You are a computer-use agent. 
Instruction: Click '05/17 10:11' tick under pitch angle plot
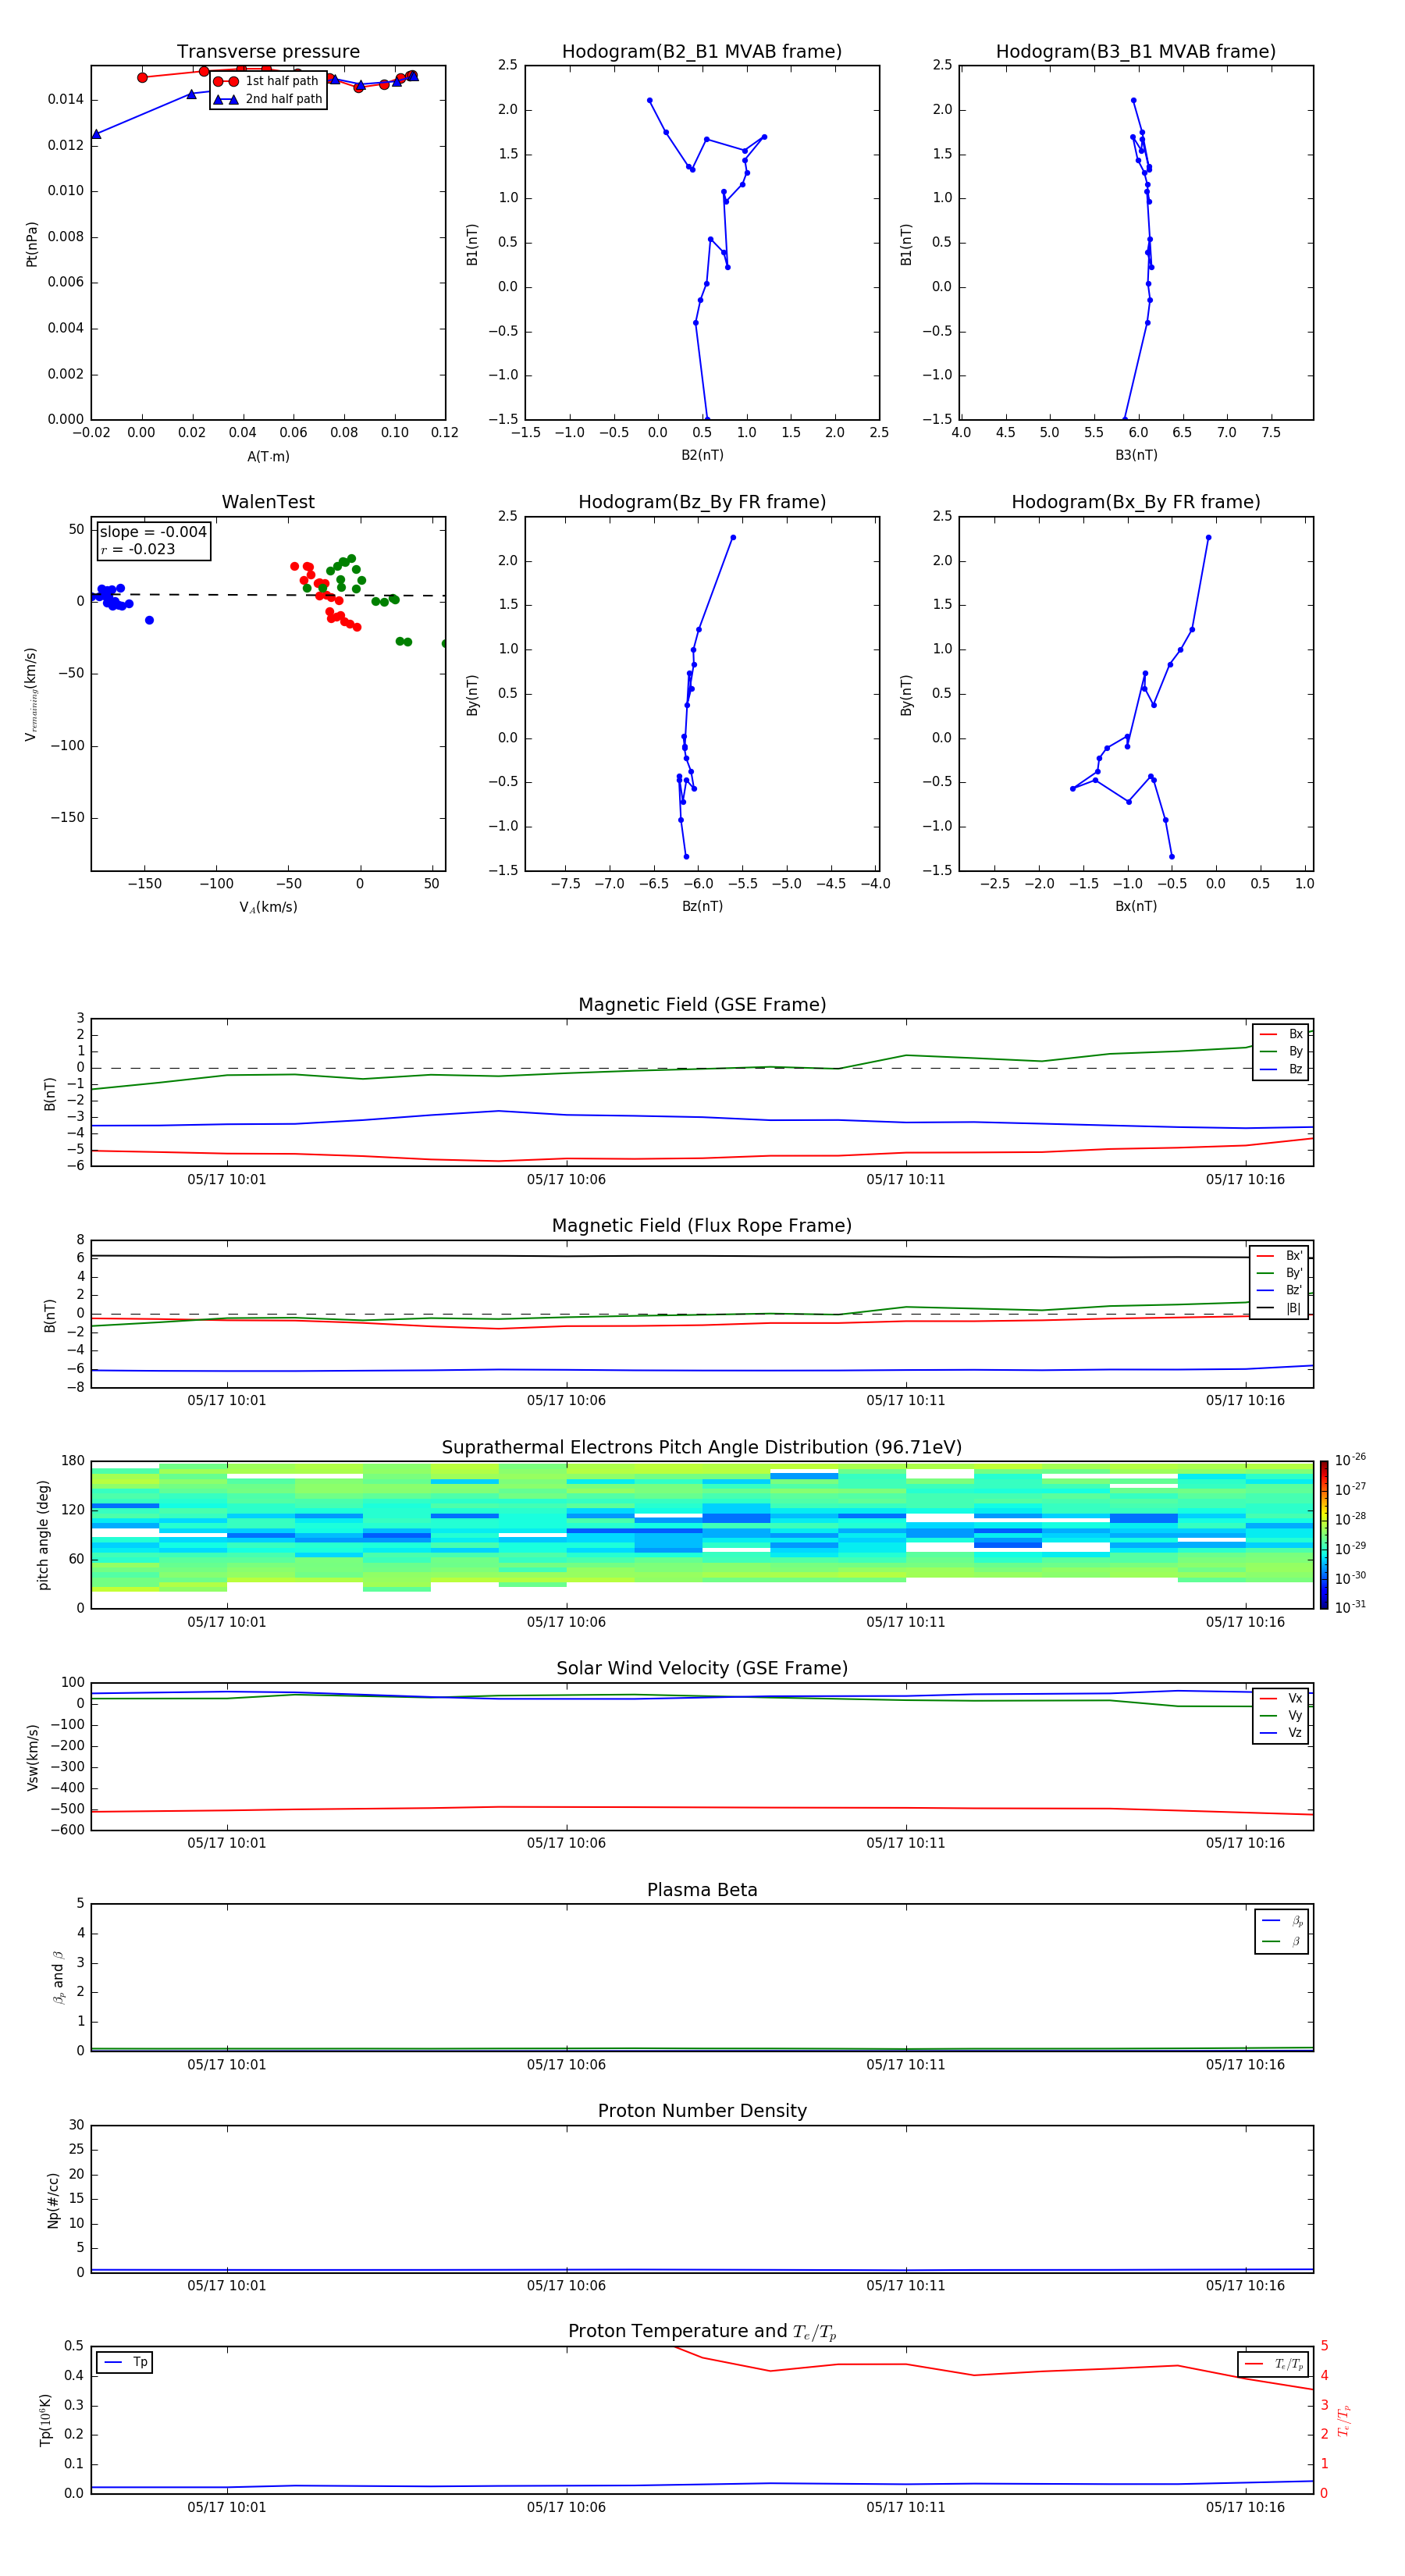tap(906, 1622)
